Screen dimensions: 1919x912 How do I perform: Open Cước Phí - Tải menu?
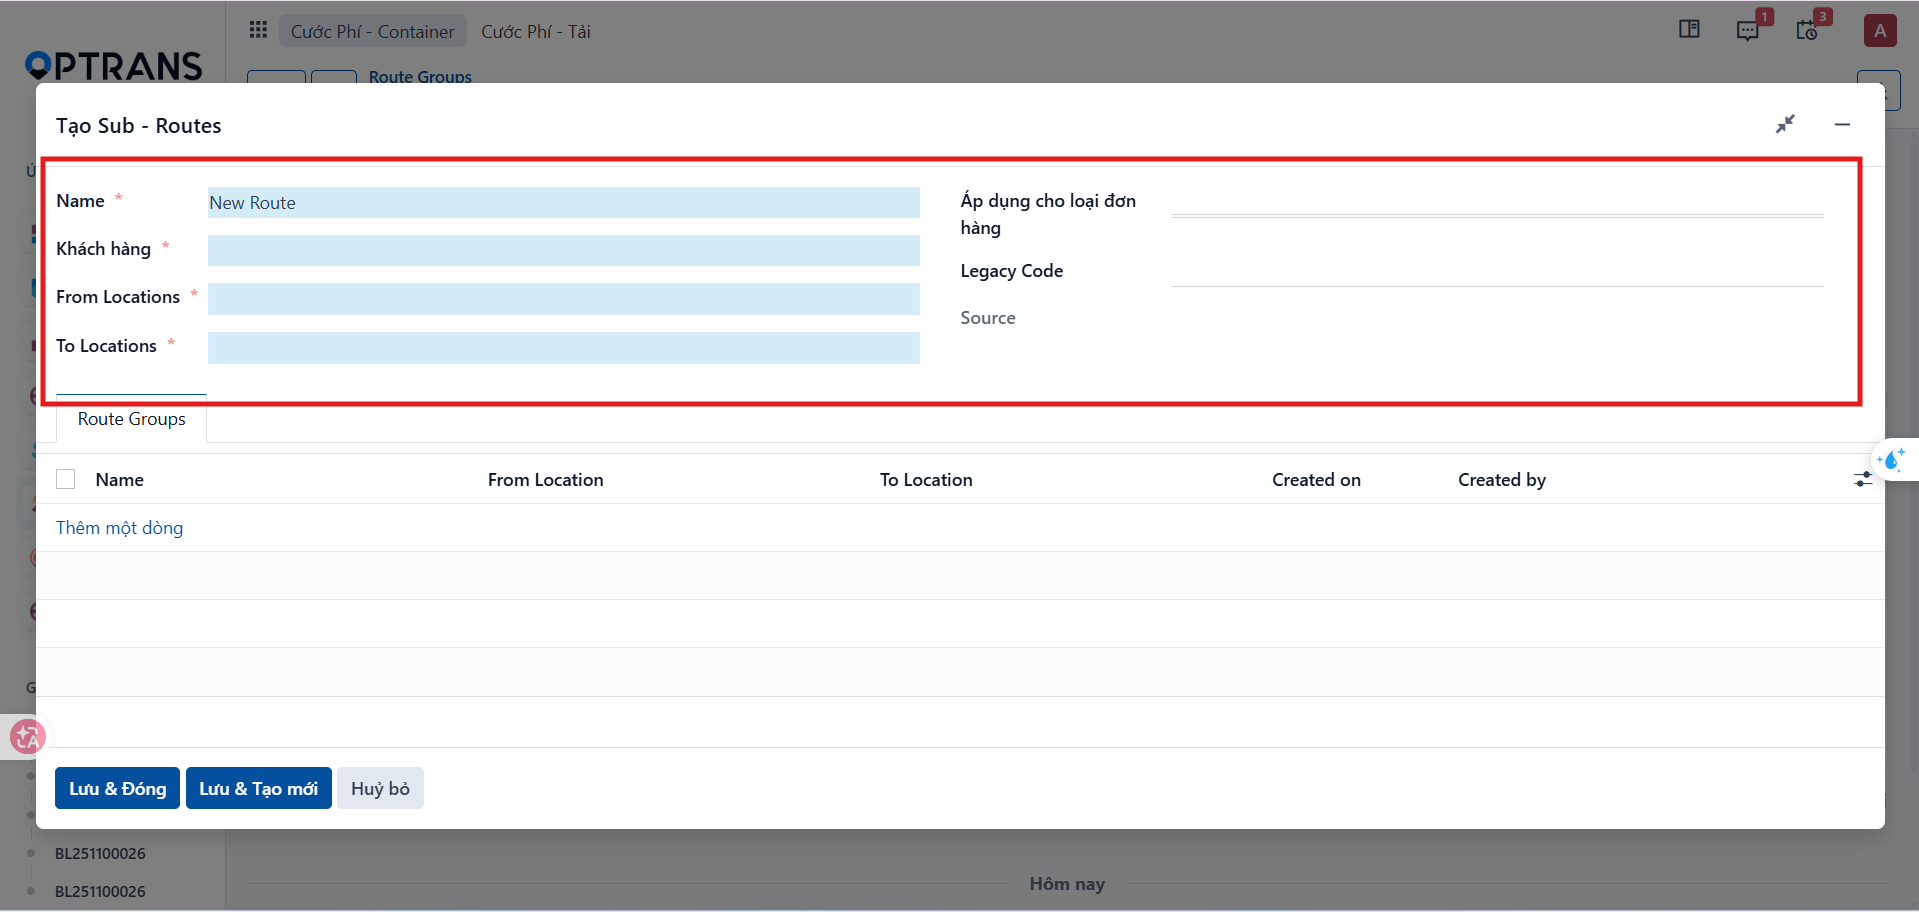point(536,31)
